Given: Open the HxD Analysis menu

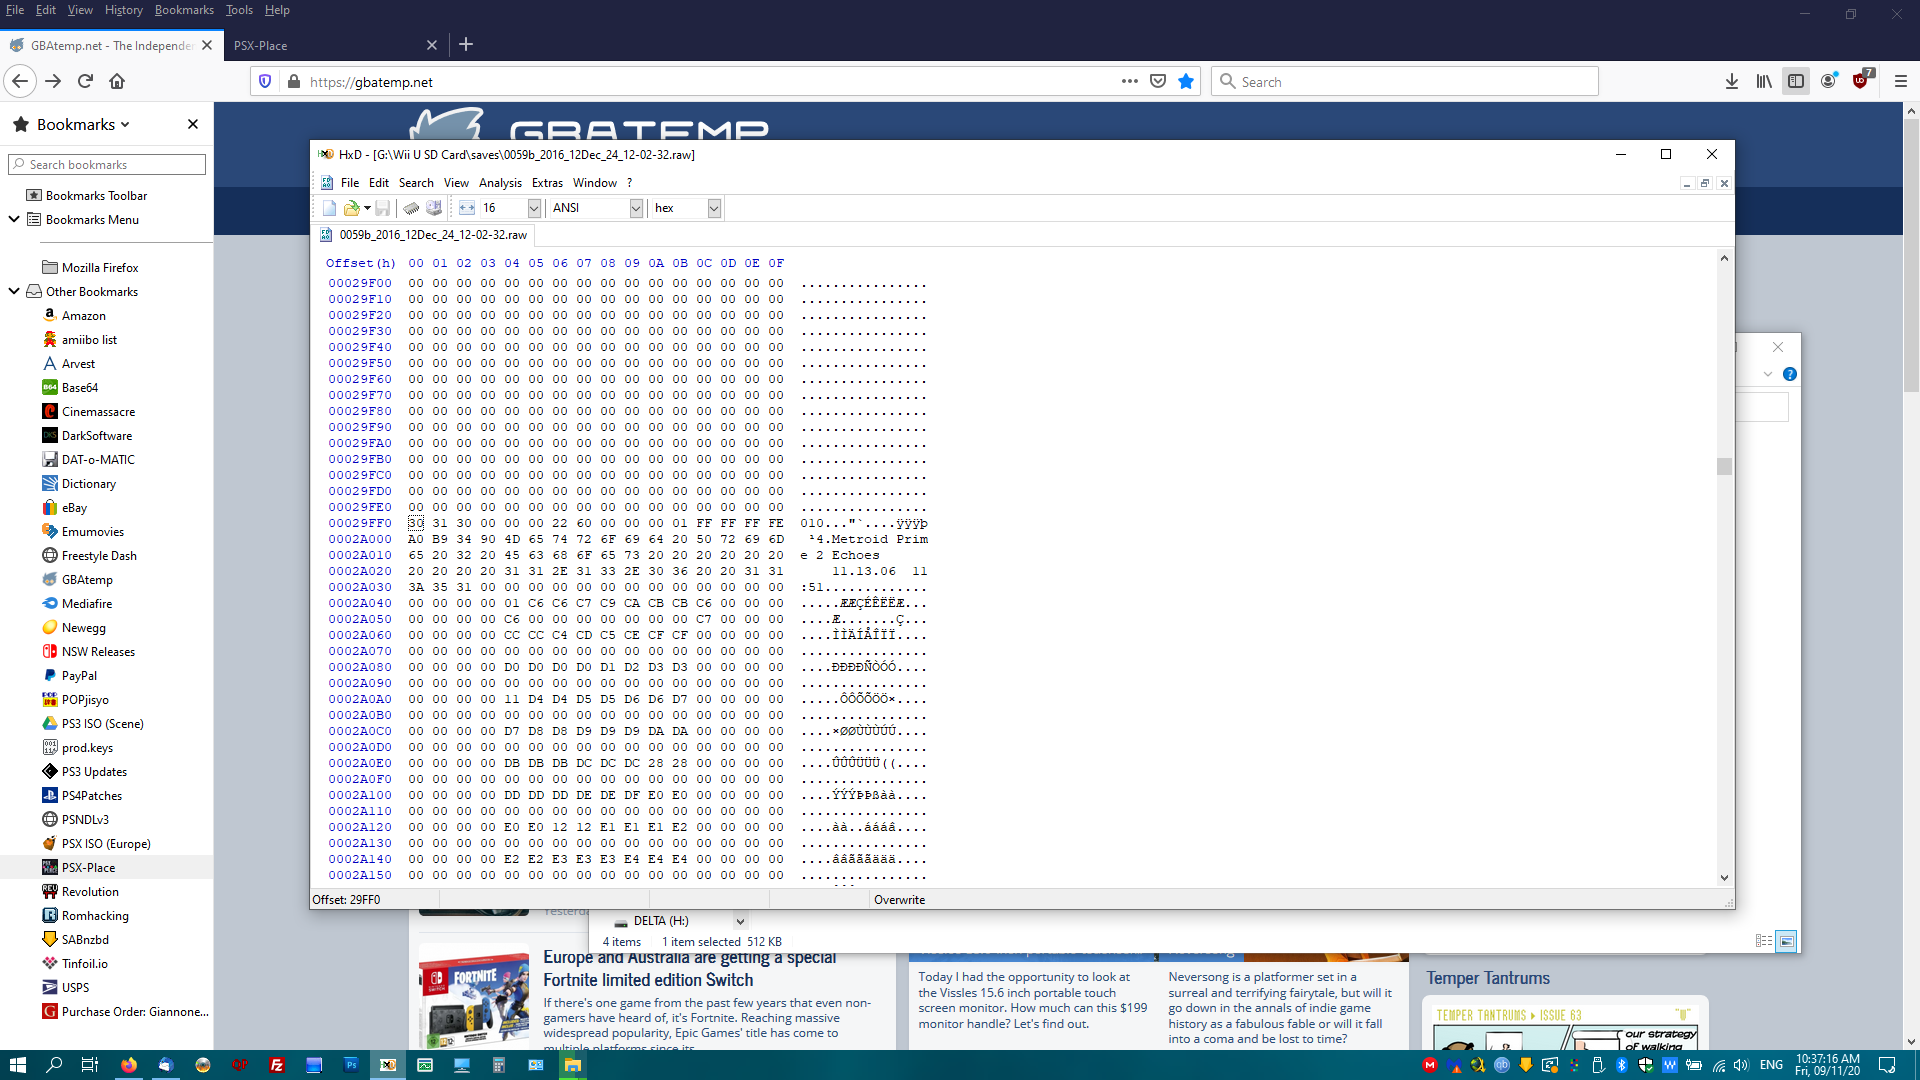Looking at the screenshot, I should pos(500,183).
